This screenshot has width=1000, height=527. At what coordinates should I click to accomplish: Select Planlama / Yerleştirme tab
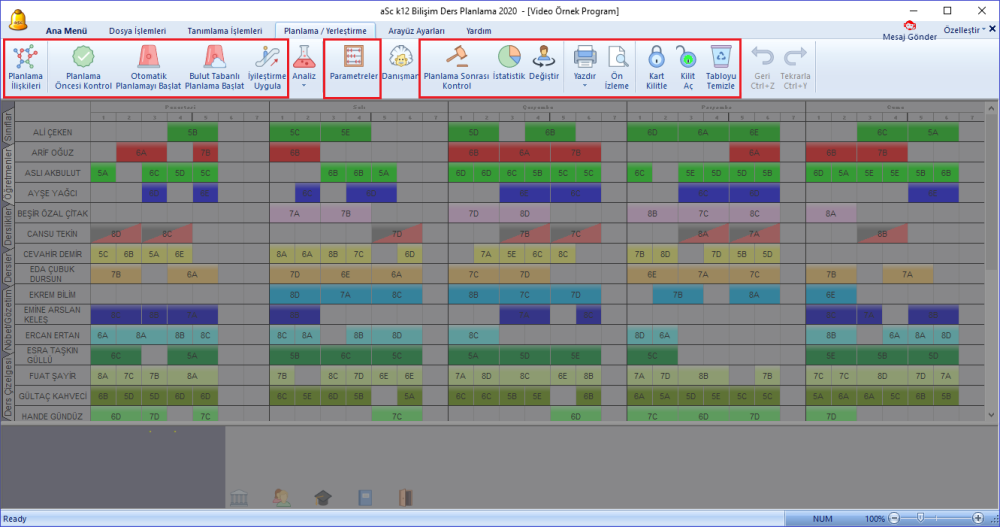(325, 31)
